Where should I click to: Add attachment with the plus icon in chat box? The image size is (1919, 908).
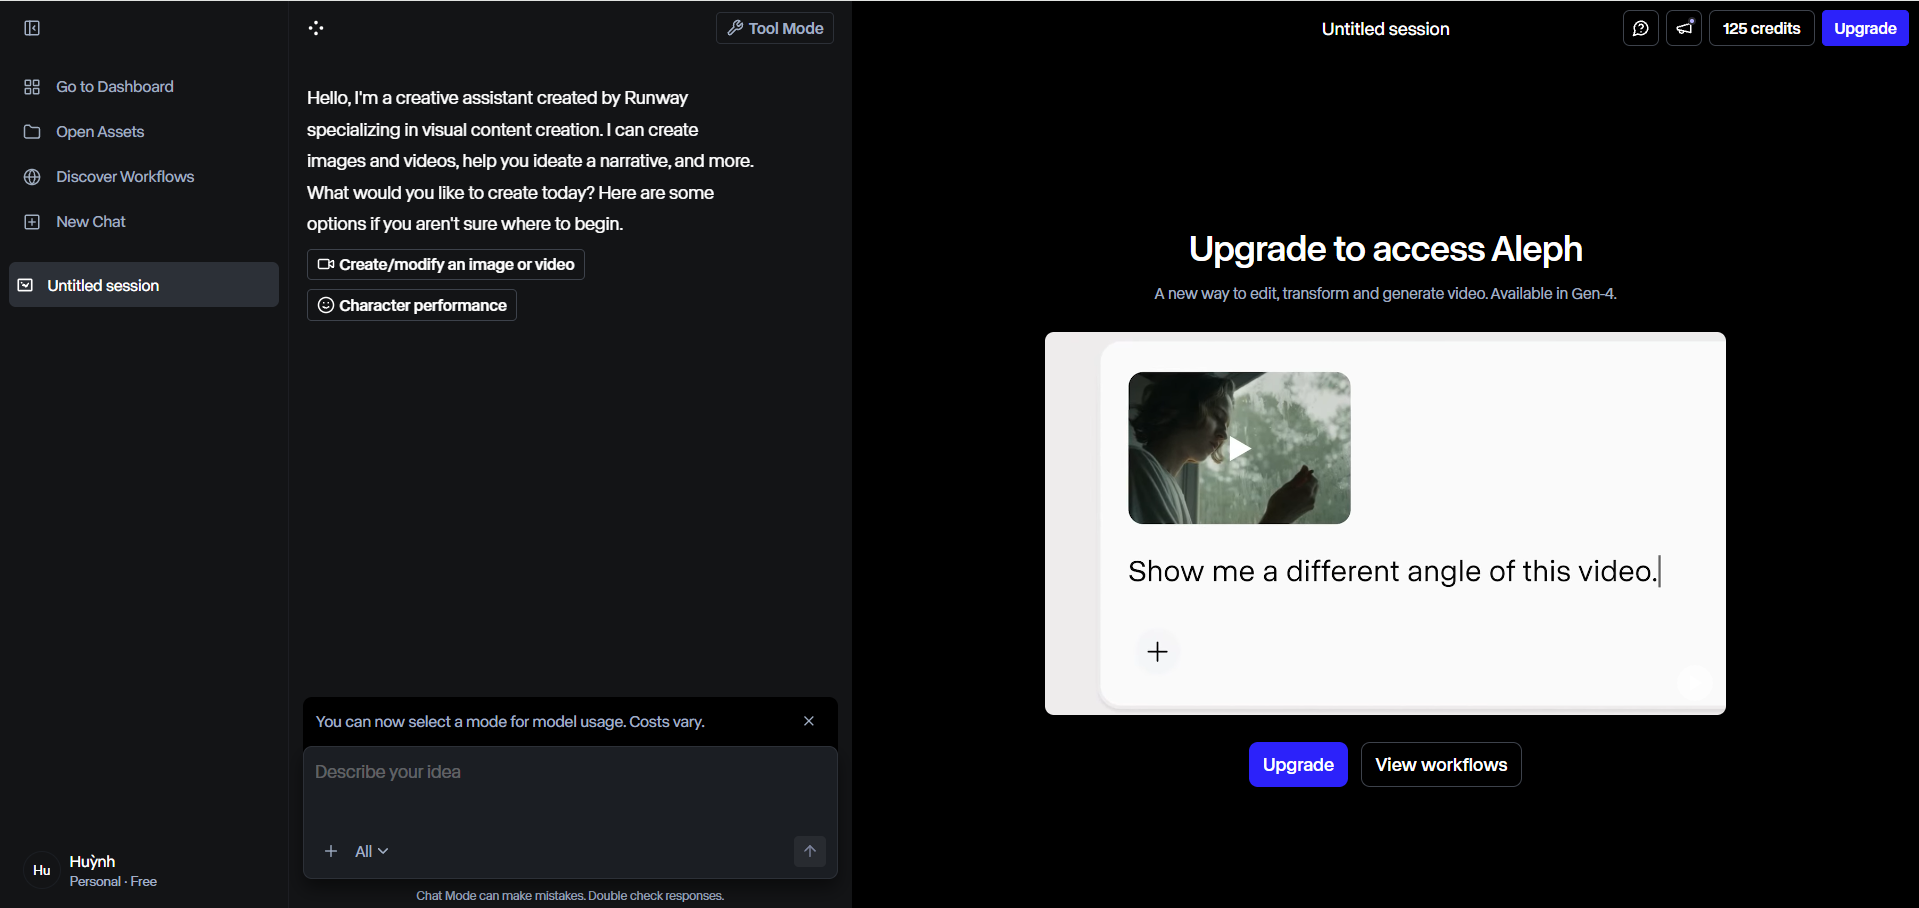click(x=331, y=851)
